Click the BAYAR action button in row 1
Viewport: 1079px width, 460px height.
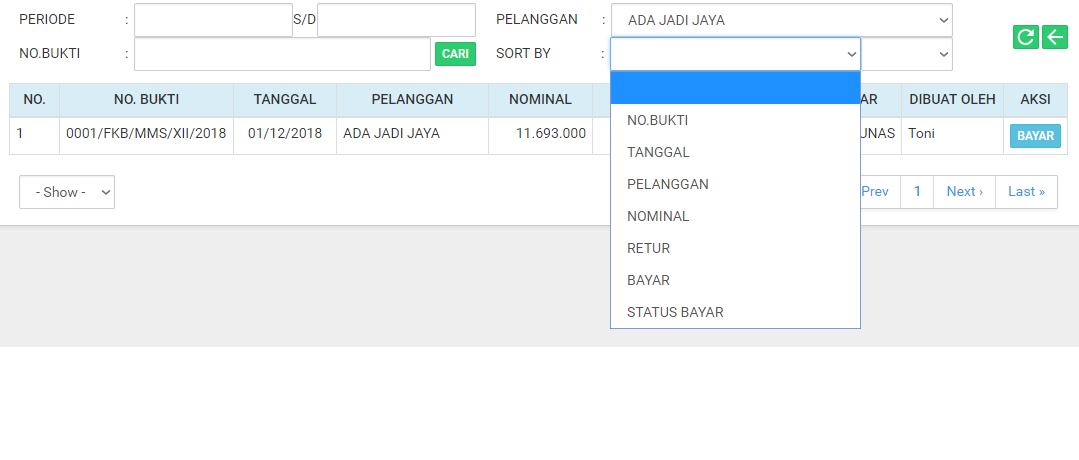(1035, 136)
